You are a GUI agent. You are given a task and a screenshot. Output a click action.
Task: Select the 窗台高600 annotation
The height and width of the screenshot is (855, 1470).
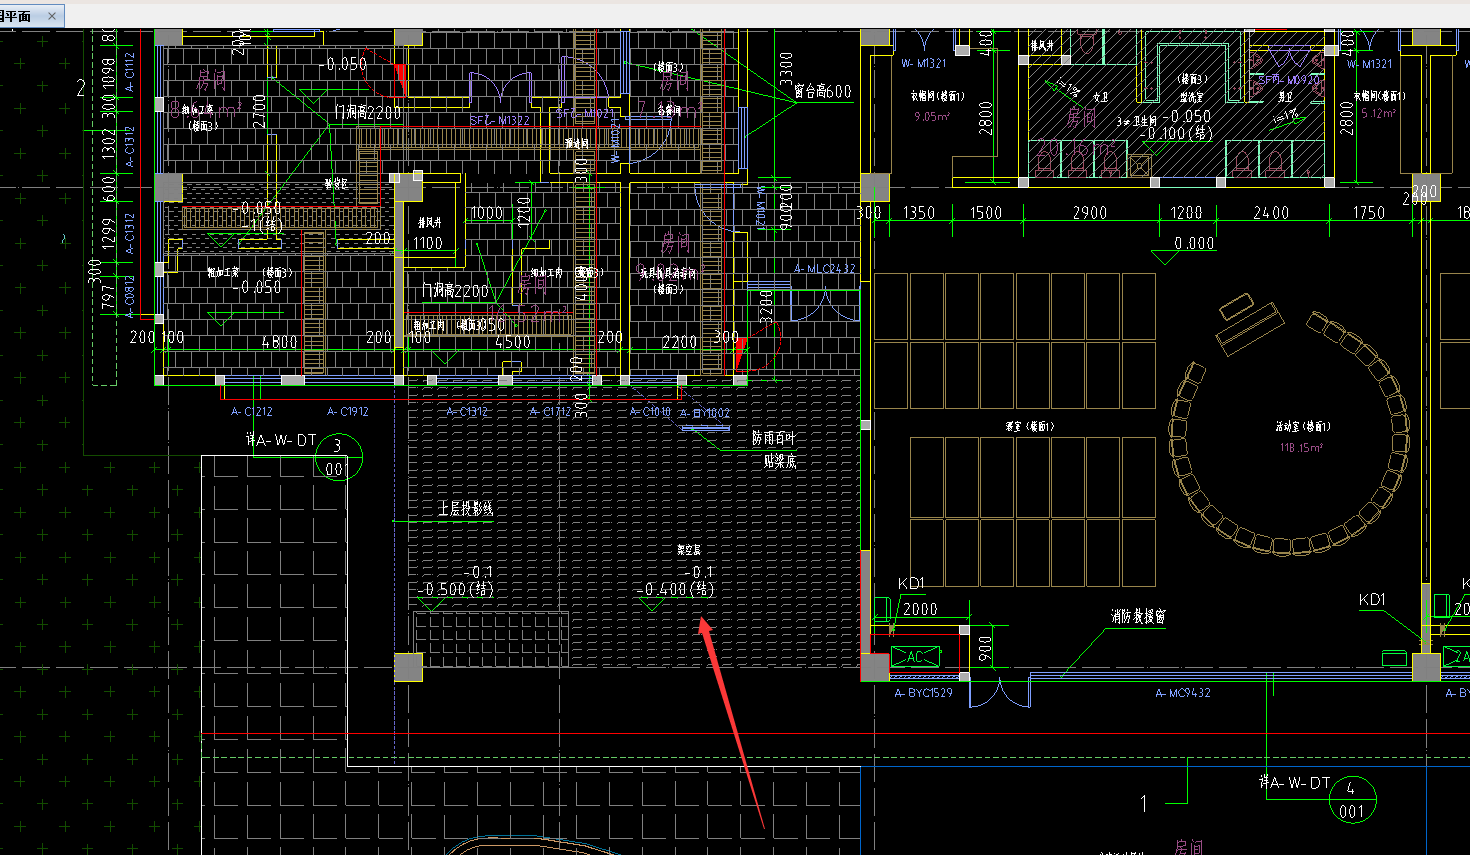coord(823,91)
